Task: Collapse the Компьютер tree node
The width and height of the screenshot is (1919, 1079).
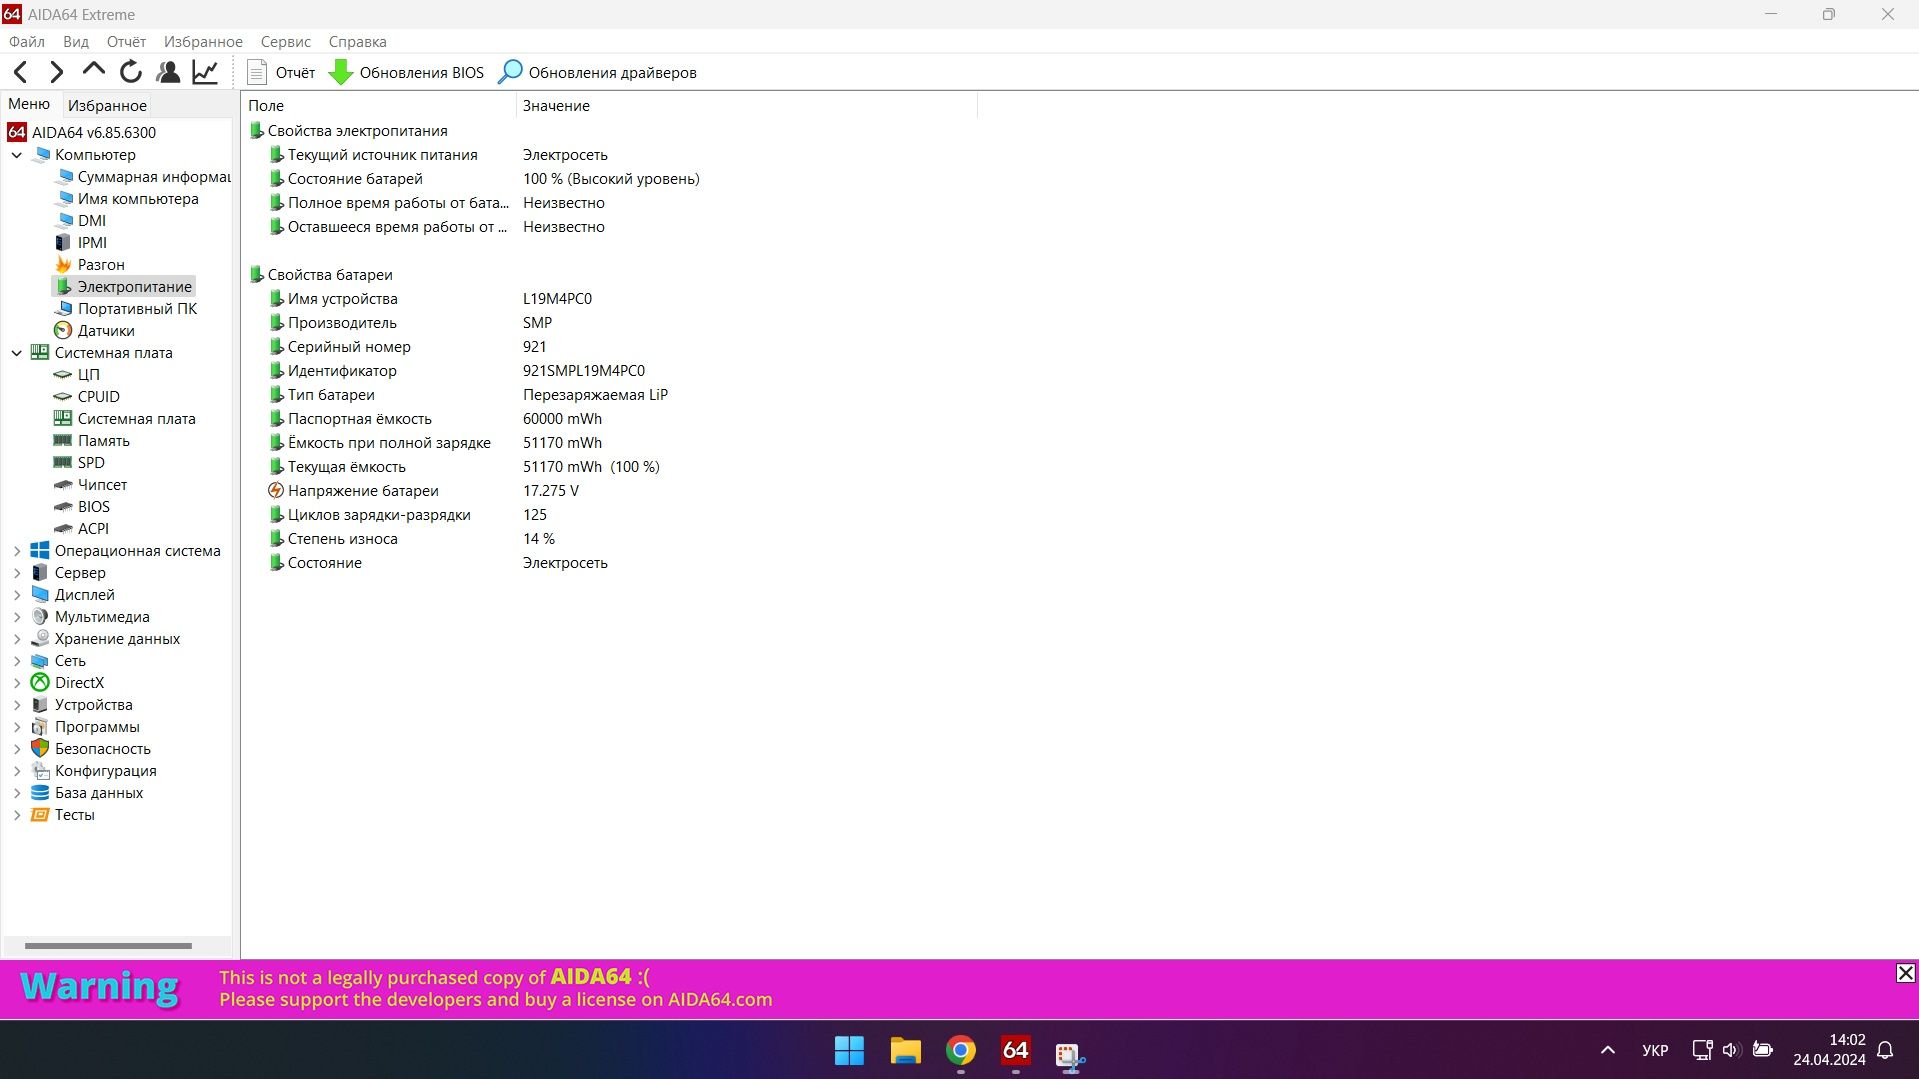Action: pos(17,155)
